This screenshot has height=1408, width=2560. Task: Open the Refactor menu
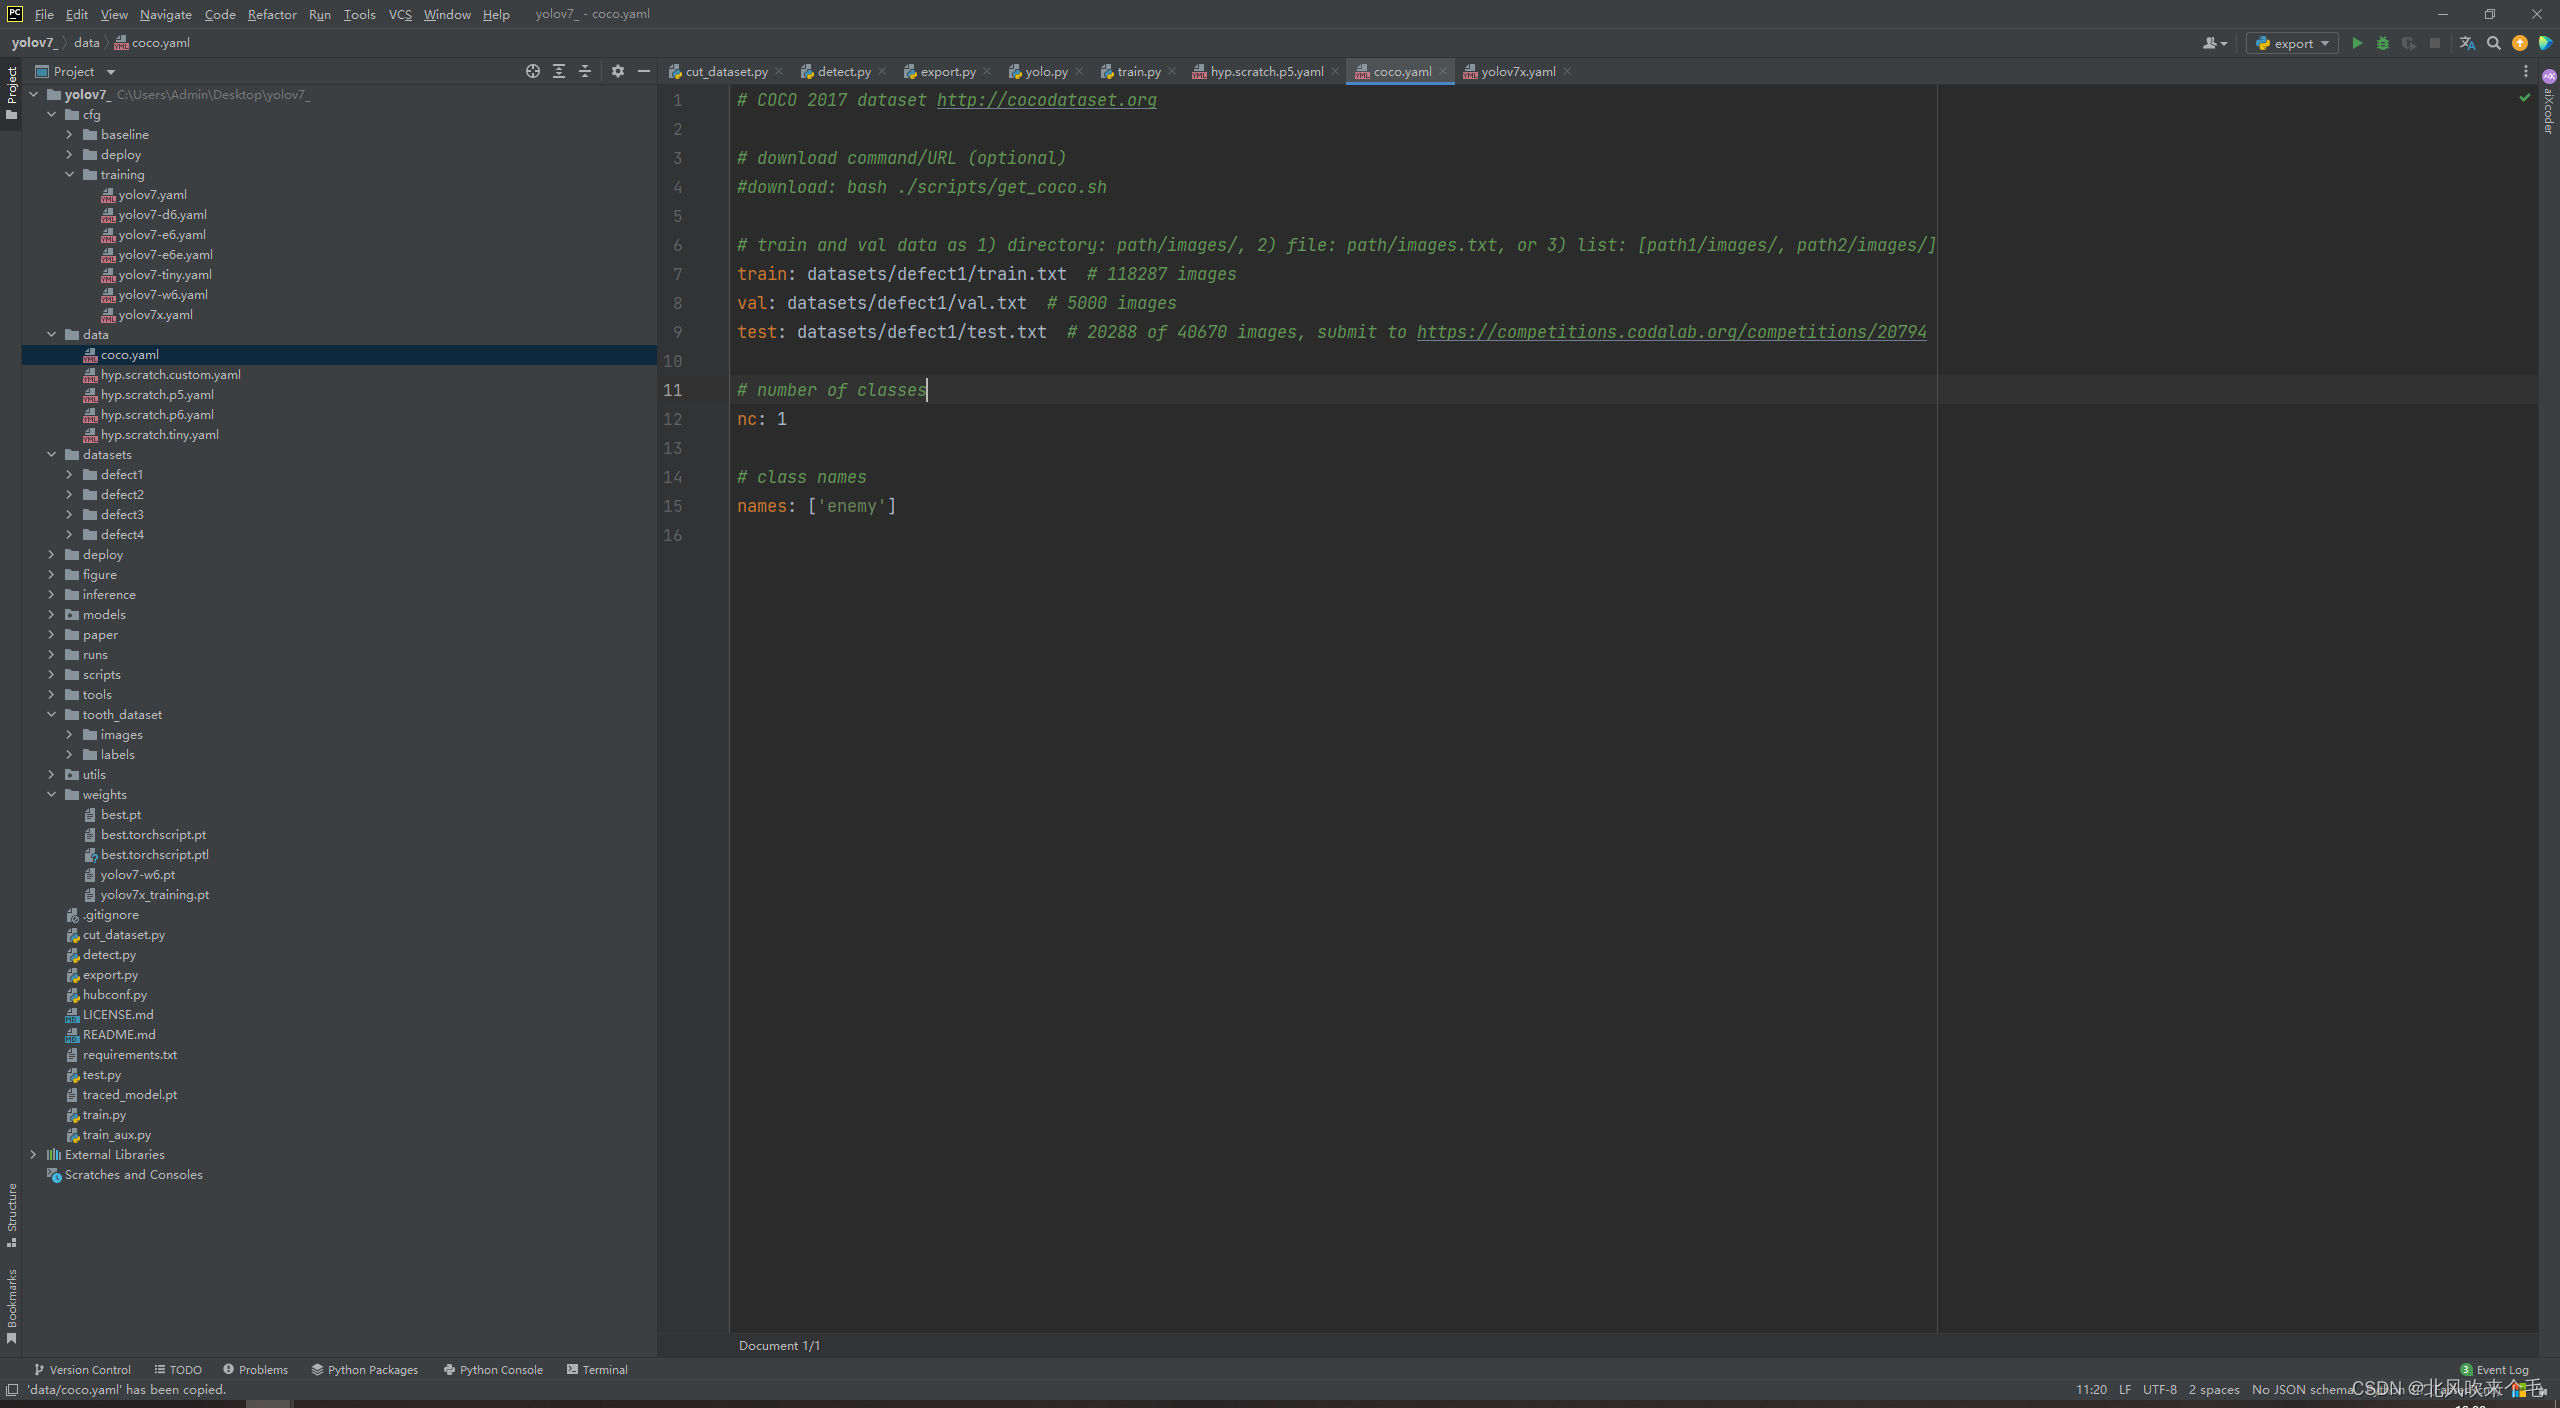[272, 14]
